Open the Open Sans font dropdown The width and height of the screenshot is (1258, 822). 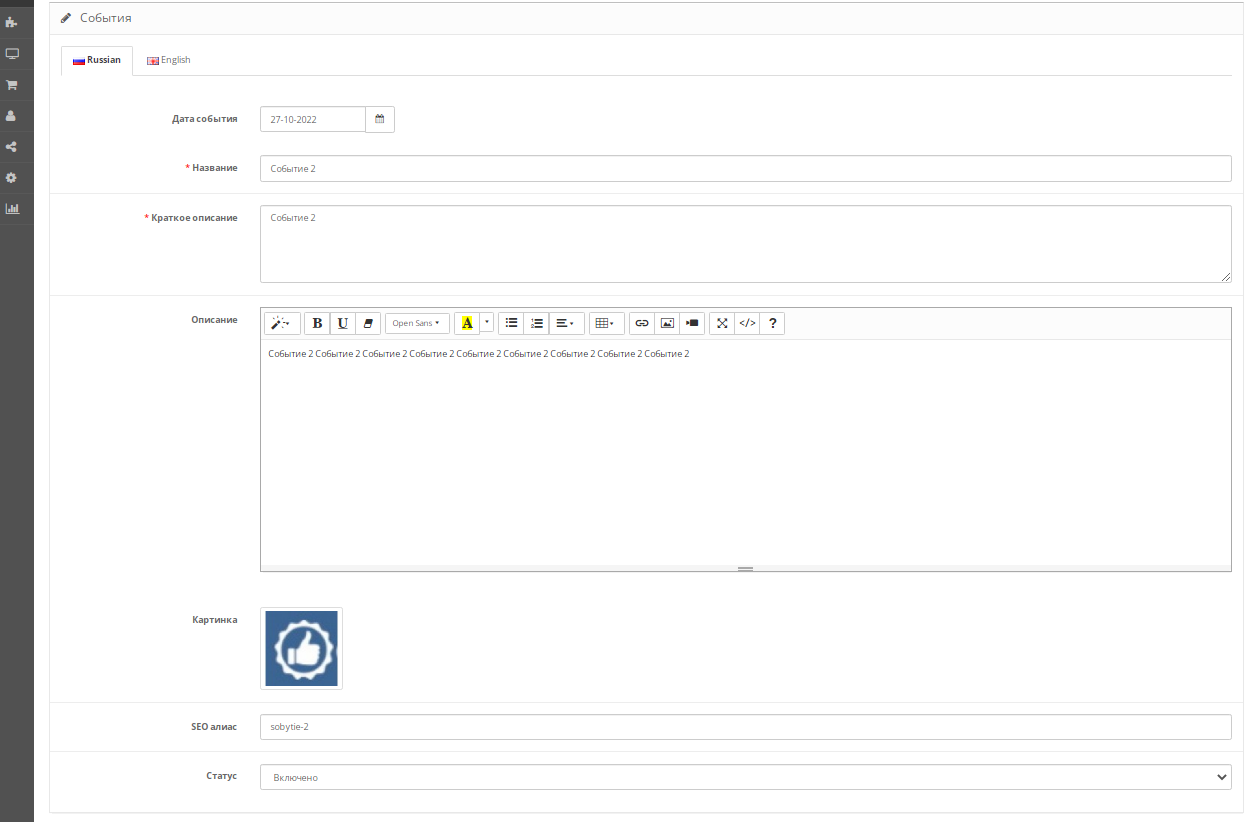(x=416, y=323)
